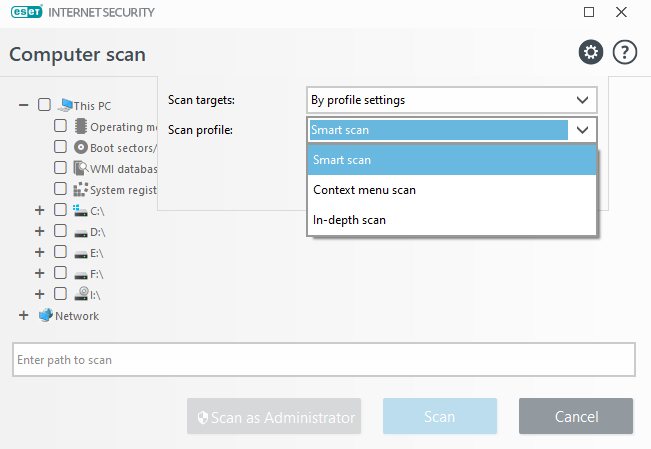This screenshot has width=651, height=449.
Task: Collapse the This PC tree node
Action: tap(24, 105)
